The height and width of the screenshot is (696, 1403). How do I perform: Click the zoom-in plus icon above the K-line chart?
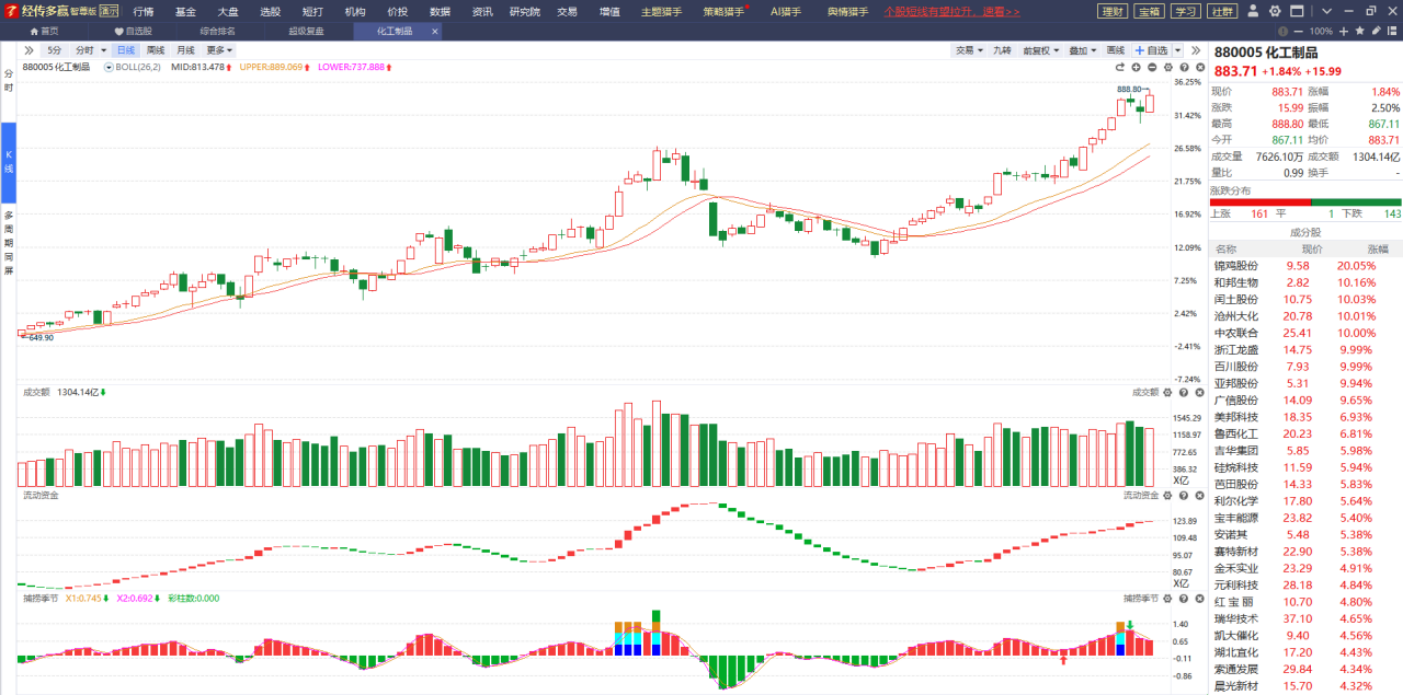click(1136, 67)
